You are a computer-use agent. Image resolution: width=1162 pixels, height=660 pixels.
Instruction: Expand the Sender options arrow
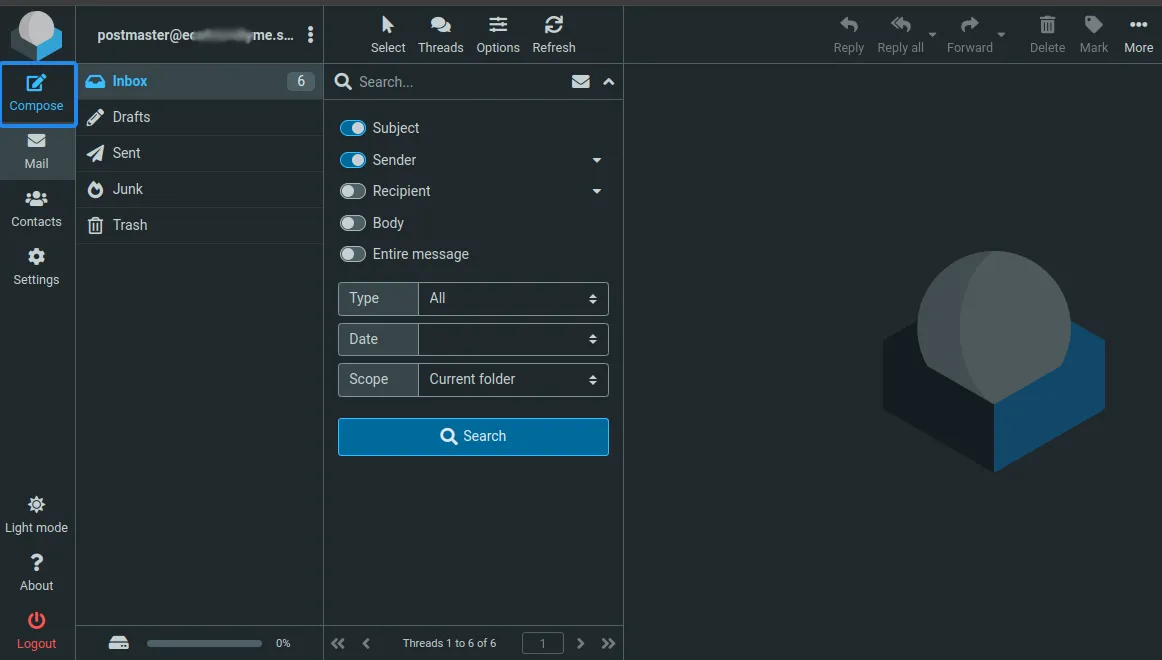(x=597, y=160)
